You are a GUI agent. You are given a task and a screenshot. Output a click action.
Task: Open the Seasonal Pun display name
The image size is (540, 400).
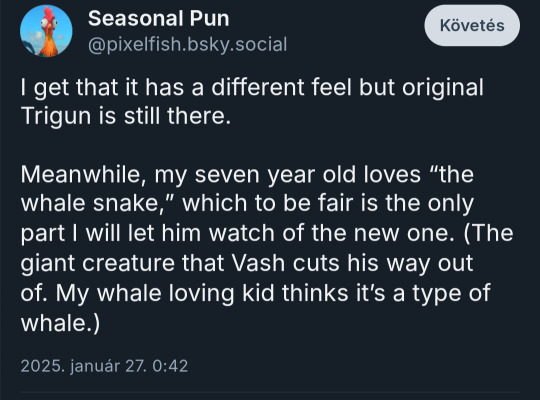[158, 18]
